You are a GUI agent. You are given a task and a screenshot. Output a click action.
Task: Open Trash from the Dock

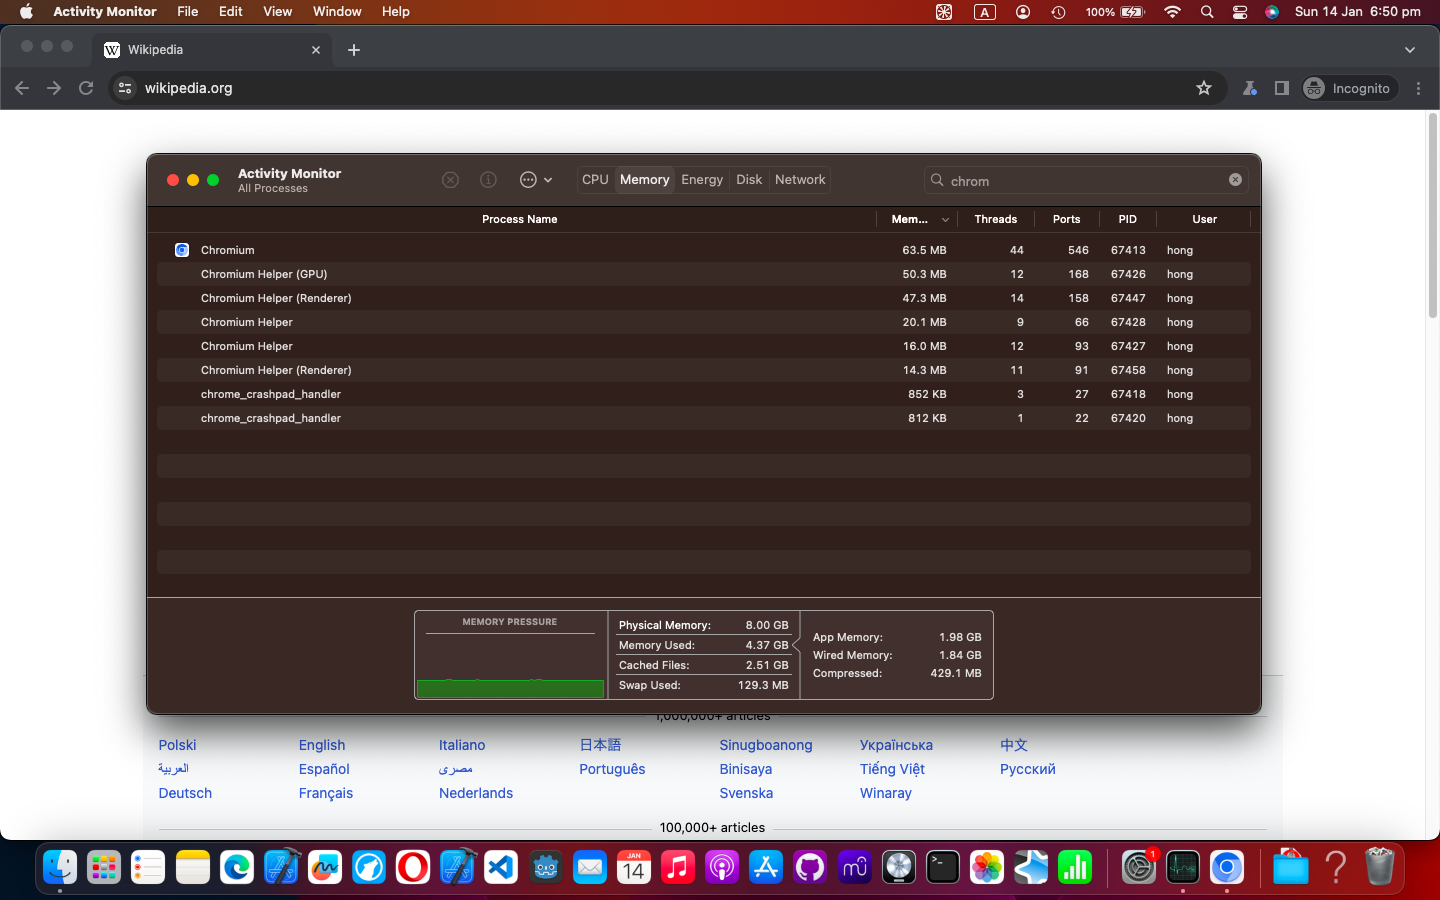(1379, 867)
